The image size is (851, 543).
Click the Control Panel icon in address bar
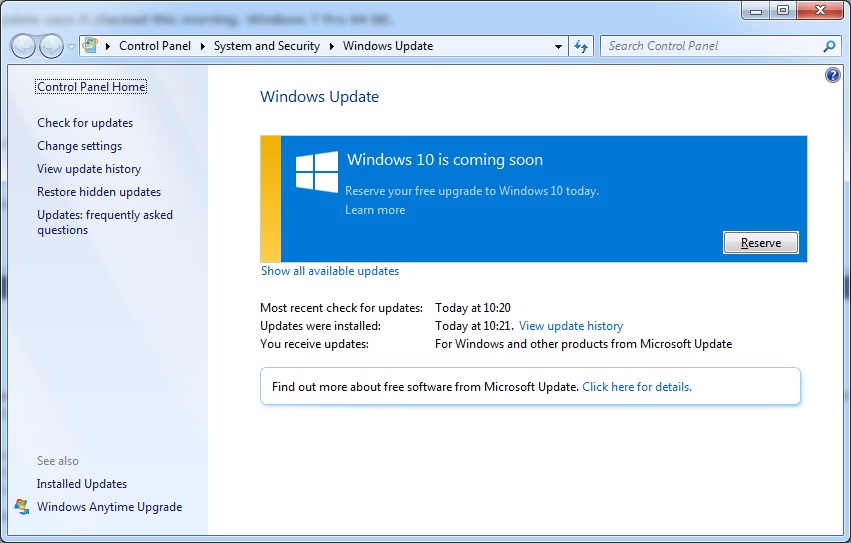pyautogui.click(x=90, y=46)
